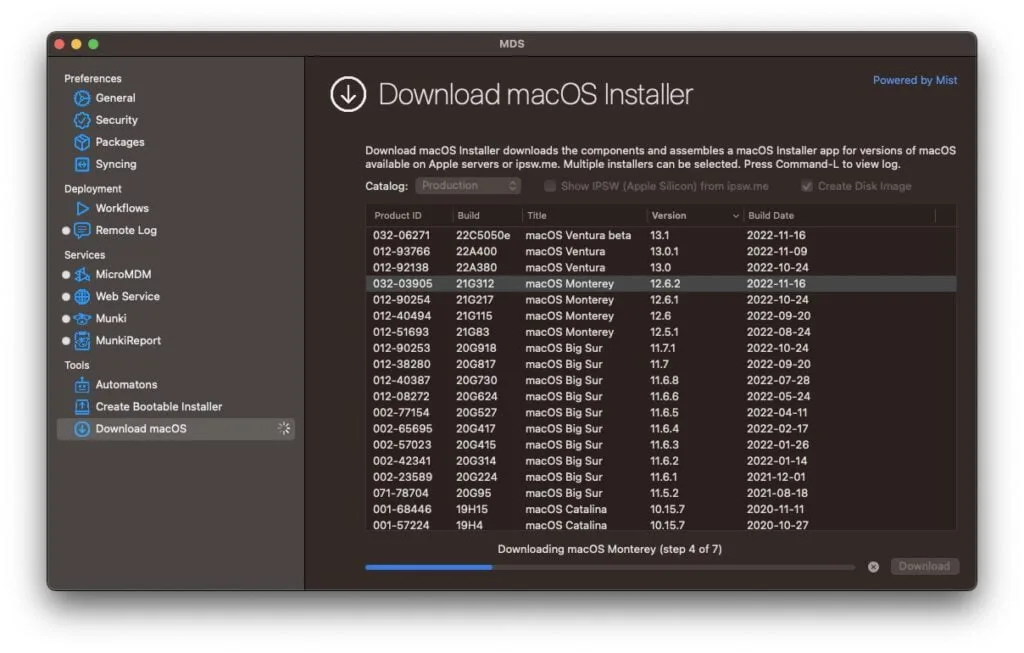The height and width of the screenshot is (653, 1024).
Task: Open the Catalog Production dropdown
Action: [468, 186]
